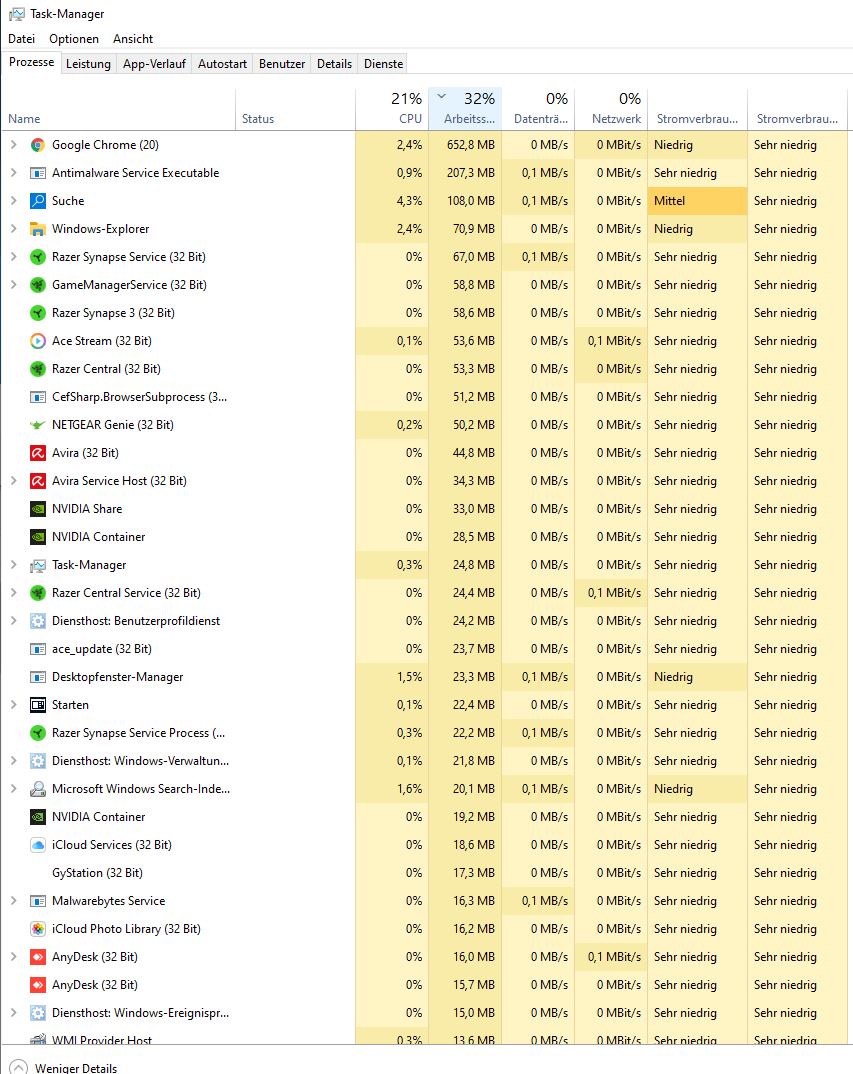
Task: Click the NVIDIA Share icon
Action: [x=38, y=509]
